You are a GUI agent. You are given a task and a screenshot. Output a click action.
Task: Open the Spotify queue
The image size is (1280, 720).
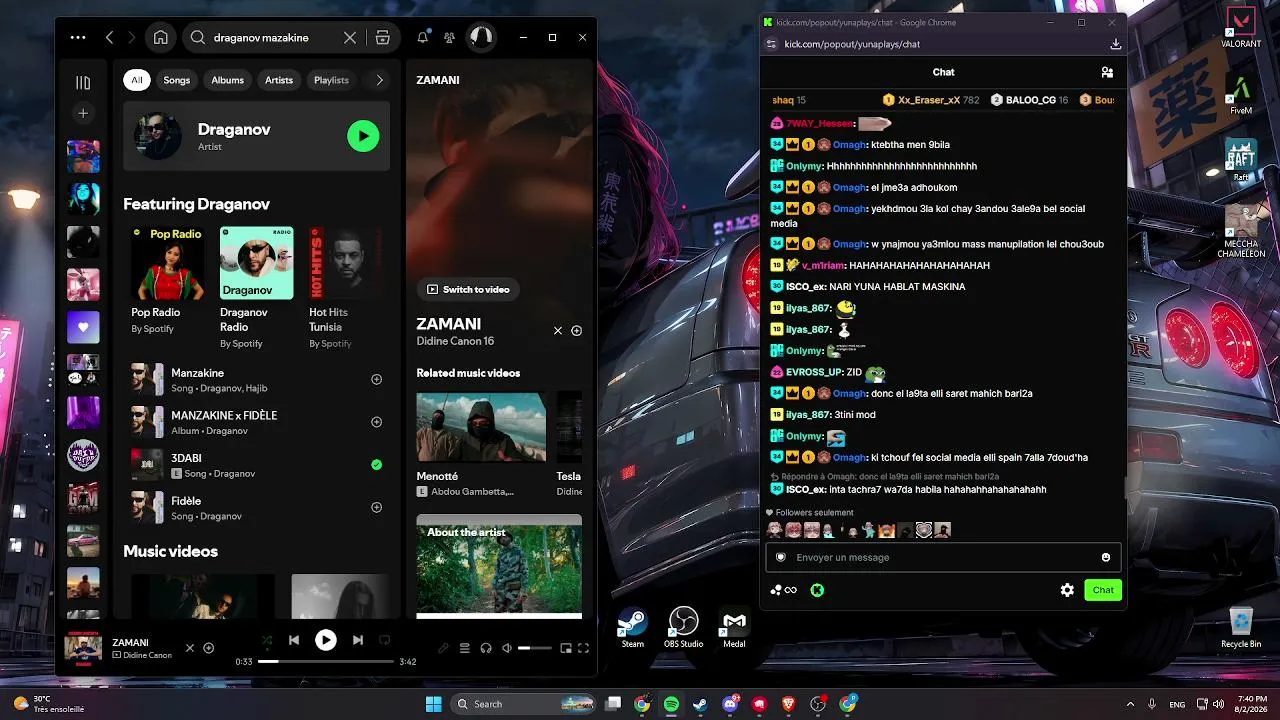465,648
